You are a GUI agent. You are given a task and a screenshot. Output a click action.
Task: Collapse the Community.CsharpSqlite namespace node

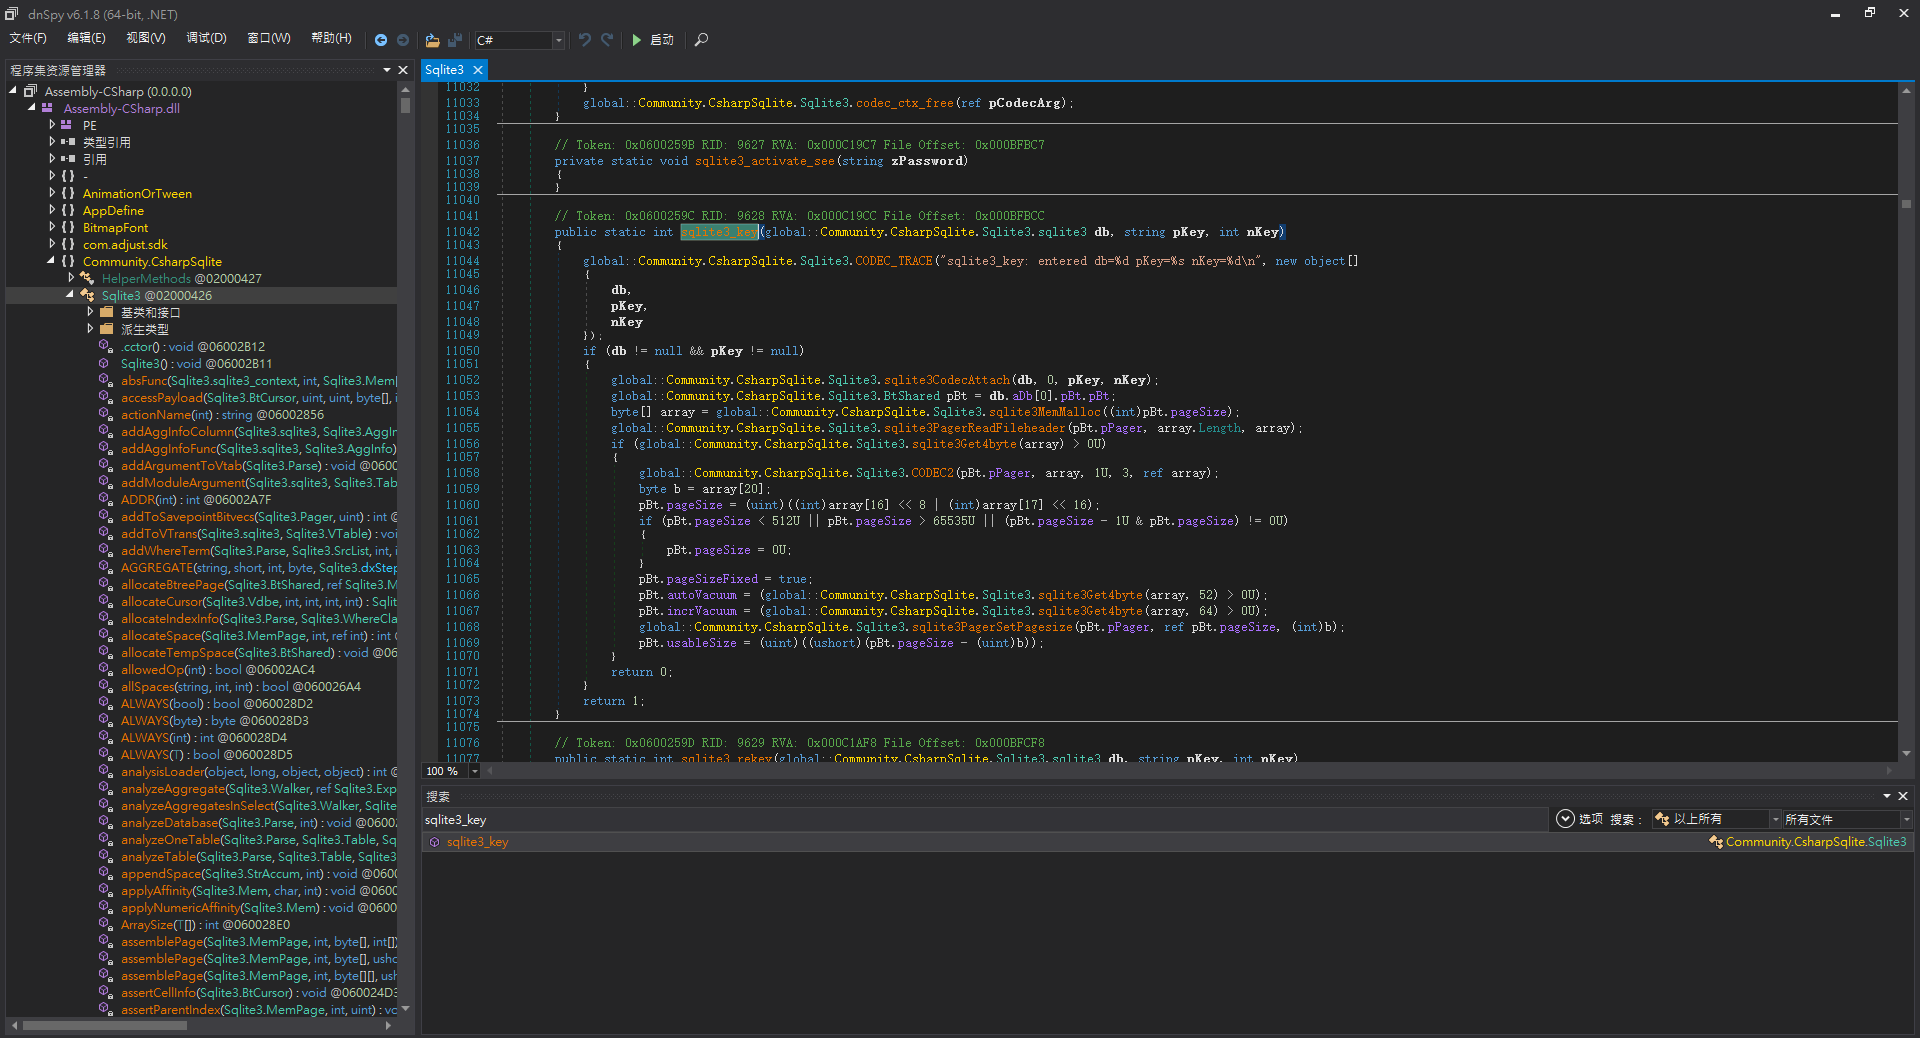[x=51, y=261]
